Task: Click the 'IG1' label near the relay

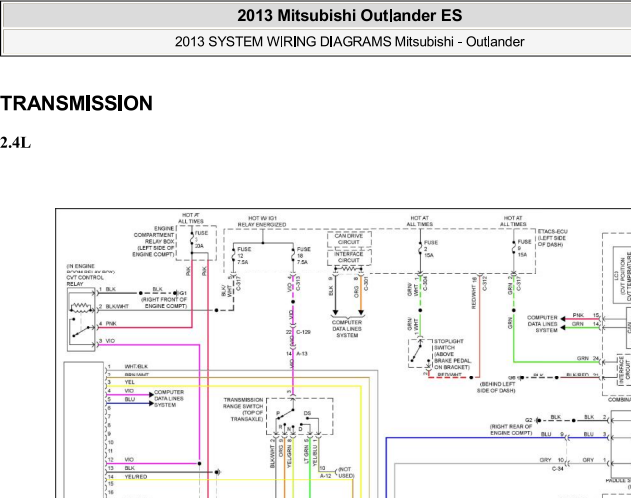Action: (x=182, y=293)
